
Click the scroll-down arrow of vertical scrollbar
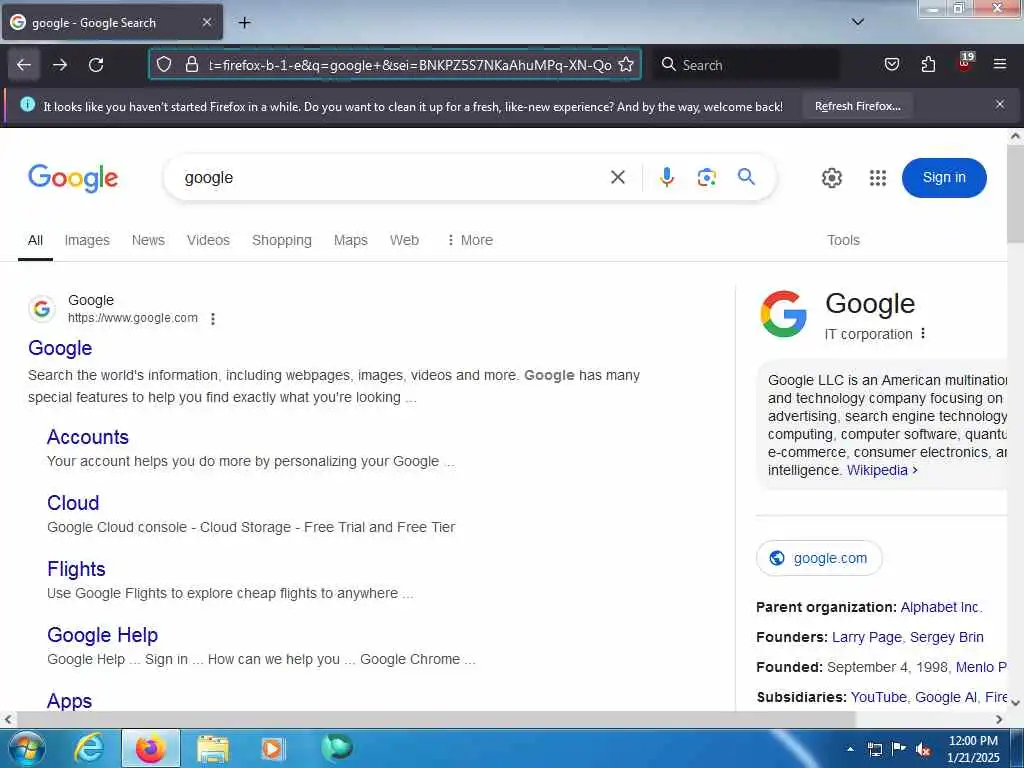[x=1015, y=703]
